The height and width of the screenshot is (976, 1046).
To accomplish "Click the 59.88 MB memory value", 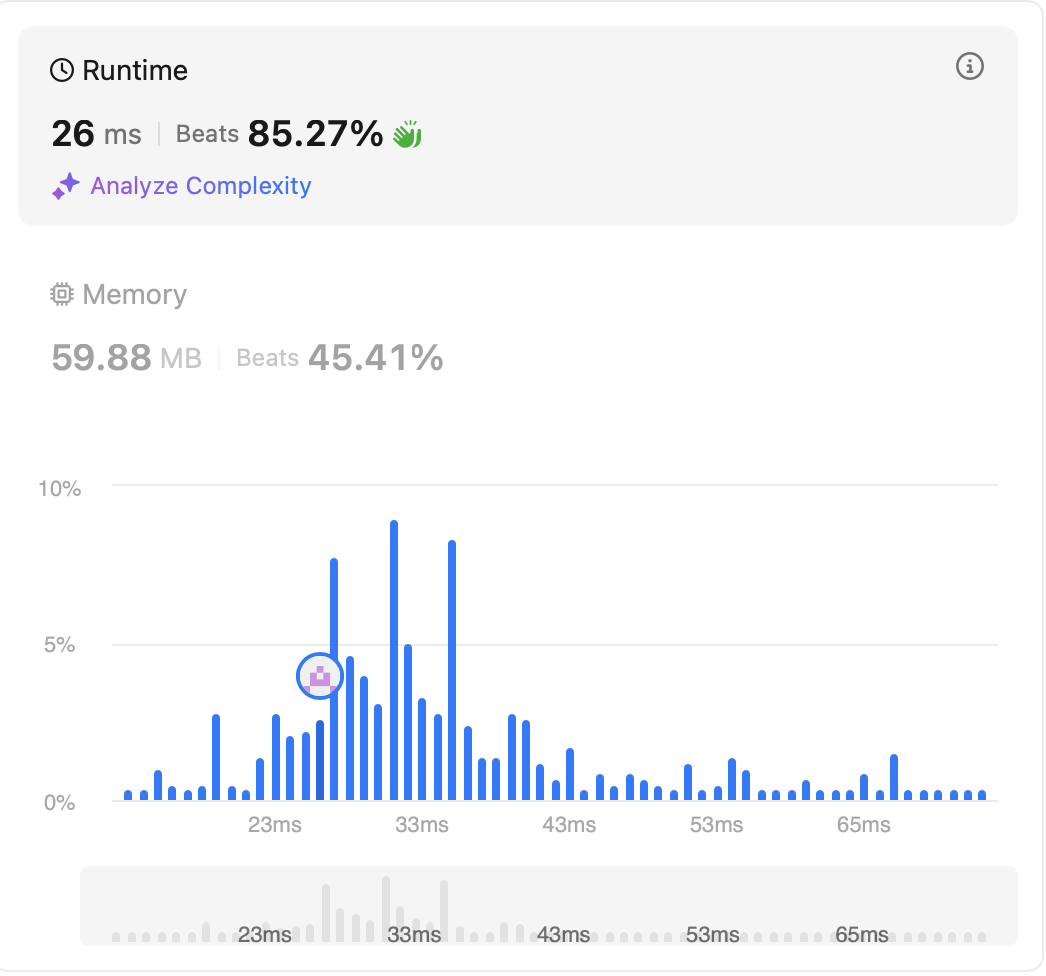I will 126,357.
